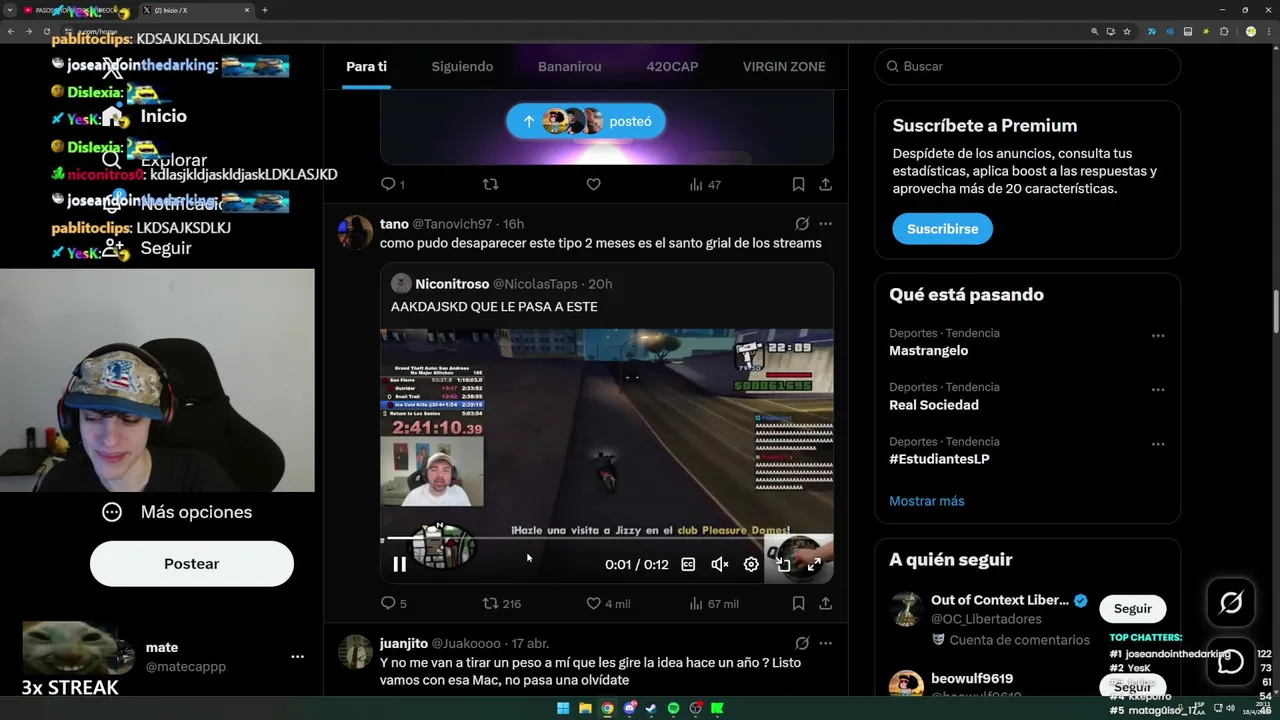Open @Tanovich97 profile handle

pyautogui.click(x=452, y=224)
